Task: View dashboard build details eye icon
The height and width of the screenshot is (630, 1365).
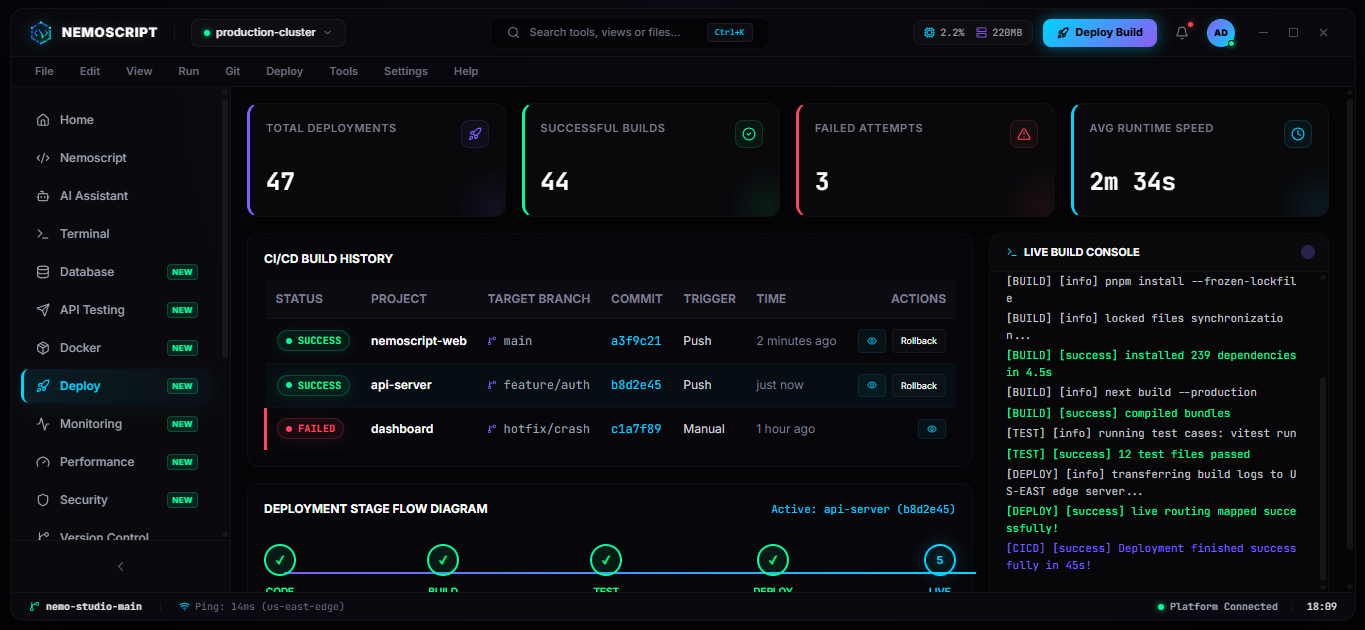Action: click(932, 429)
